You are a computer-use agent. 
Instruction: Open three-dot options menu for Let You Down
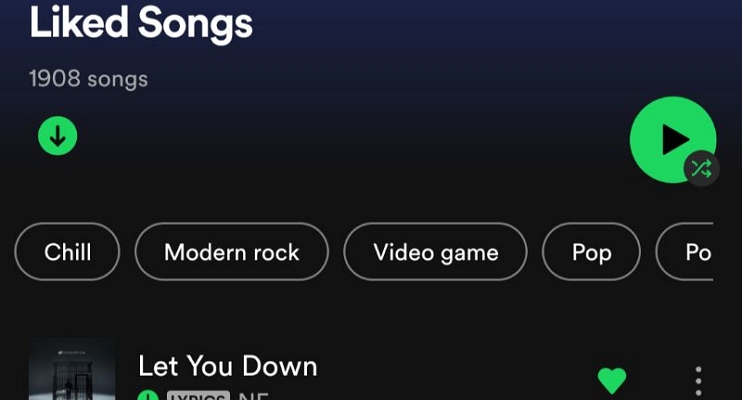pyautogui.click(x=698, y=381)
